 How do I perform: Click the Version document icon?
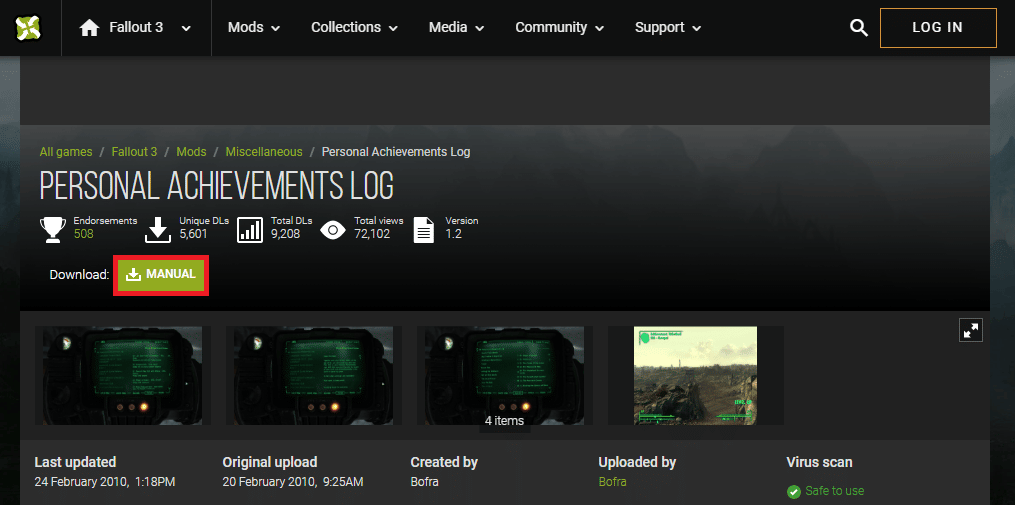click(424, 230)
